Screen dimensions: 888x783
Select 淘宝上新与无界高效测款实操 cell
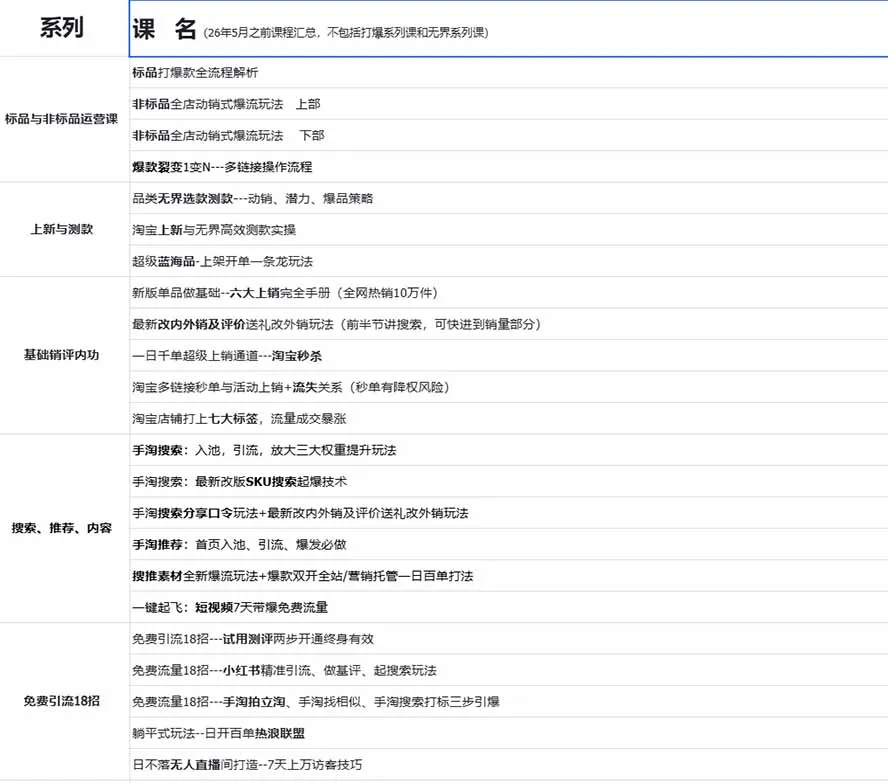509,230
